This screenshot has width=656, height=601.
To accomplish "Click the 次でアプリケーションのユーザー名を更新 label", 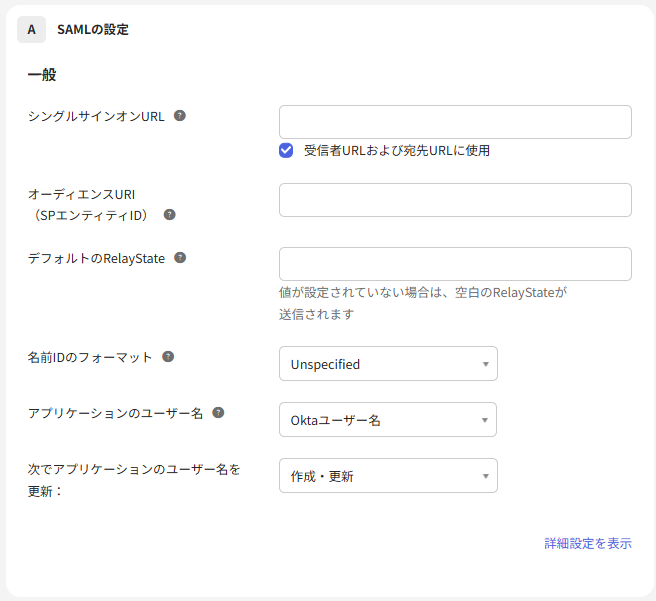I will click(x=134, y=480).
